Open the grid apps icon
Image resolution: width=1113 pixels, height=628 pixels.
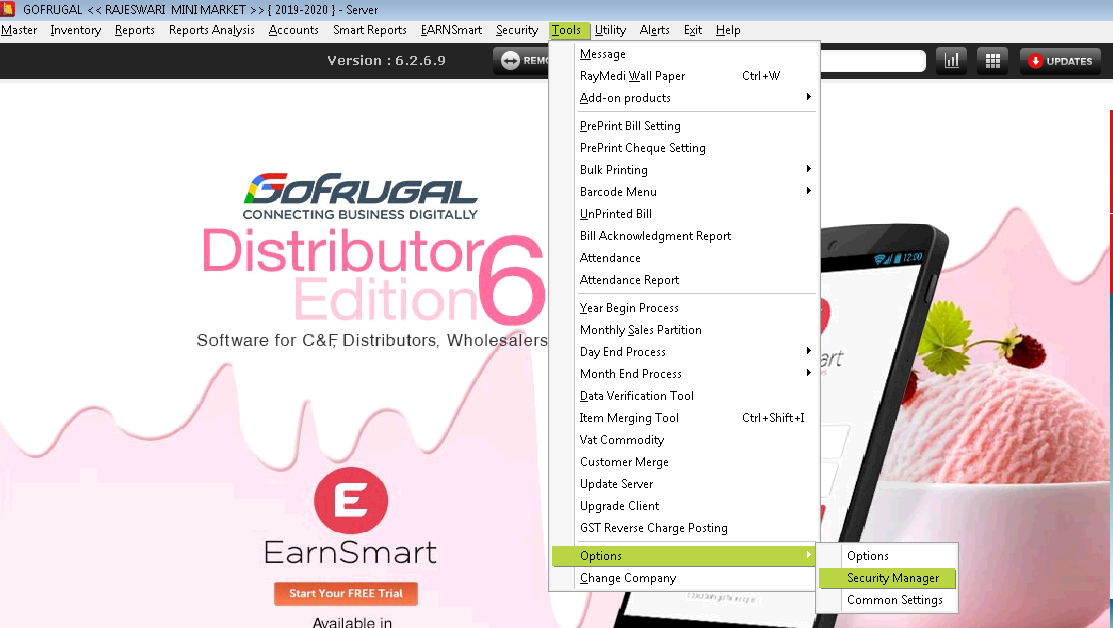[992, 61]
